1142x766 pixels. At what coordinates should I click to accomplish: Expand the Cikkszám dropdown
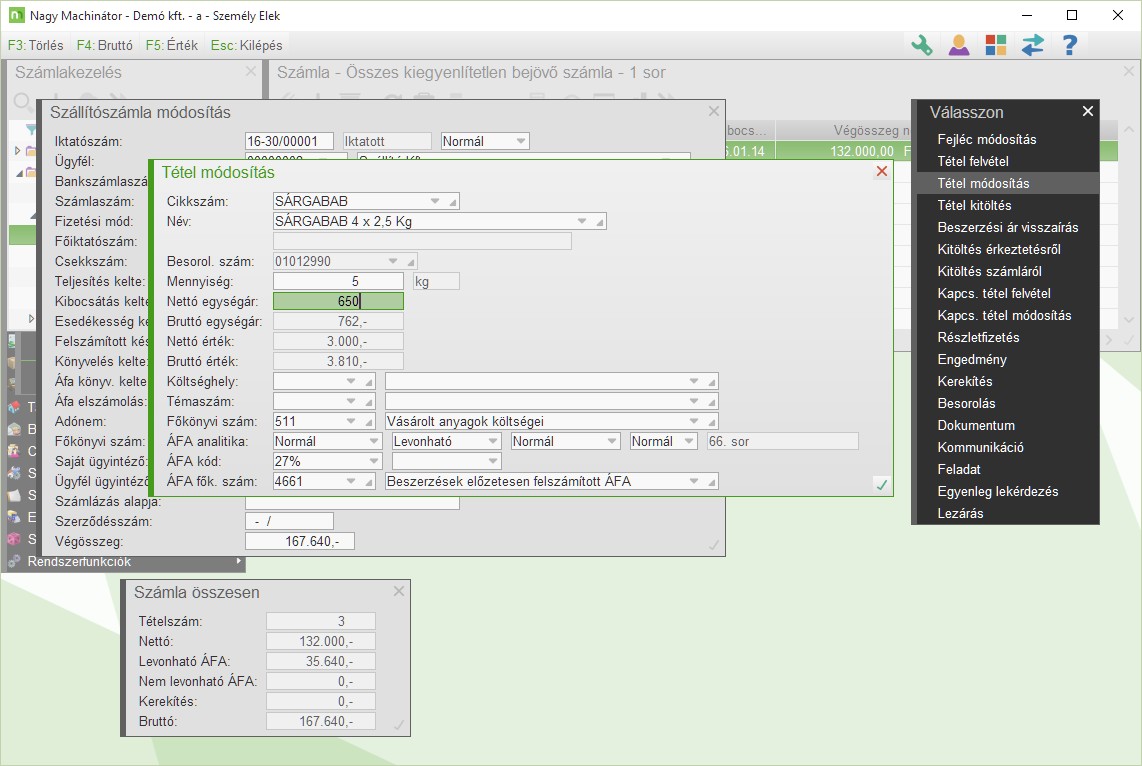(435, 201)
